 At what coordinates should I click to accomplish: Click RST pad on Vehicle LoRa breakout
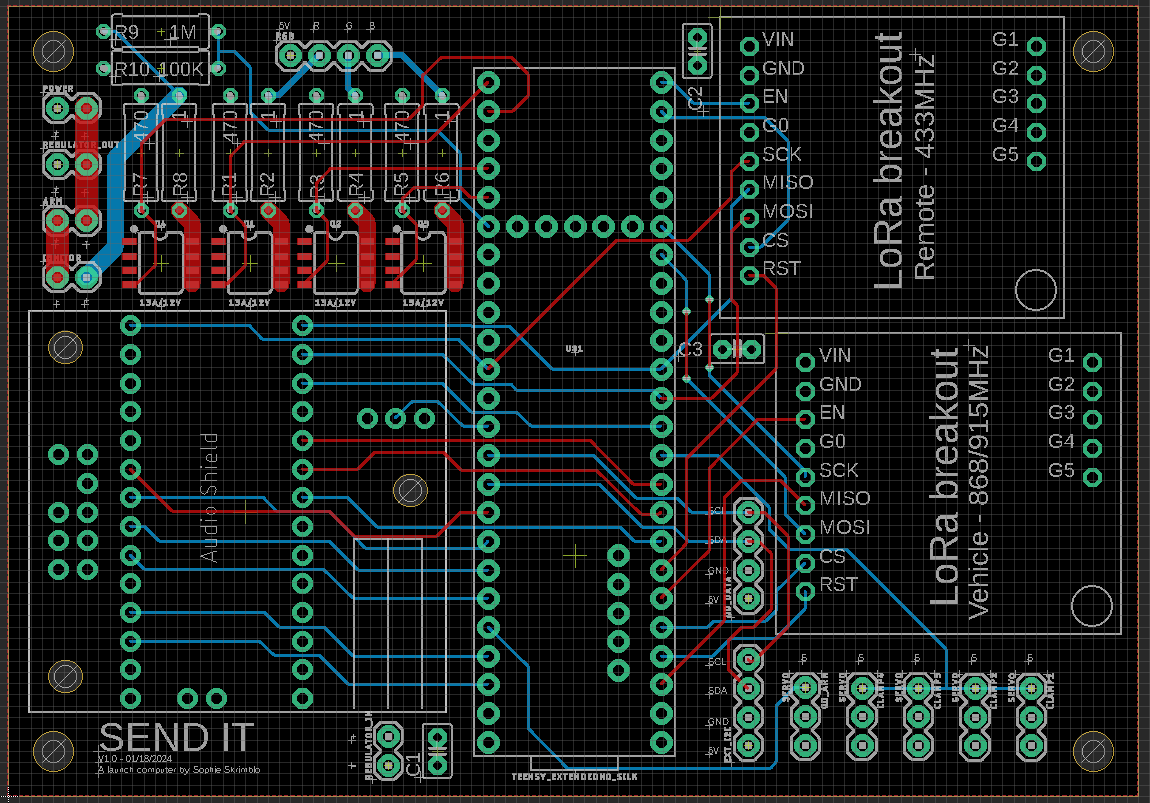click(805, 591)
